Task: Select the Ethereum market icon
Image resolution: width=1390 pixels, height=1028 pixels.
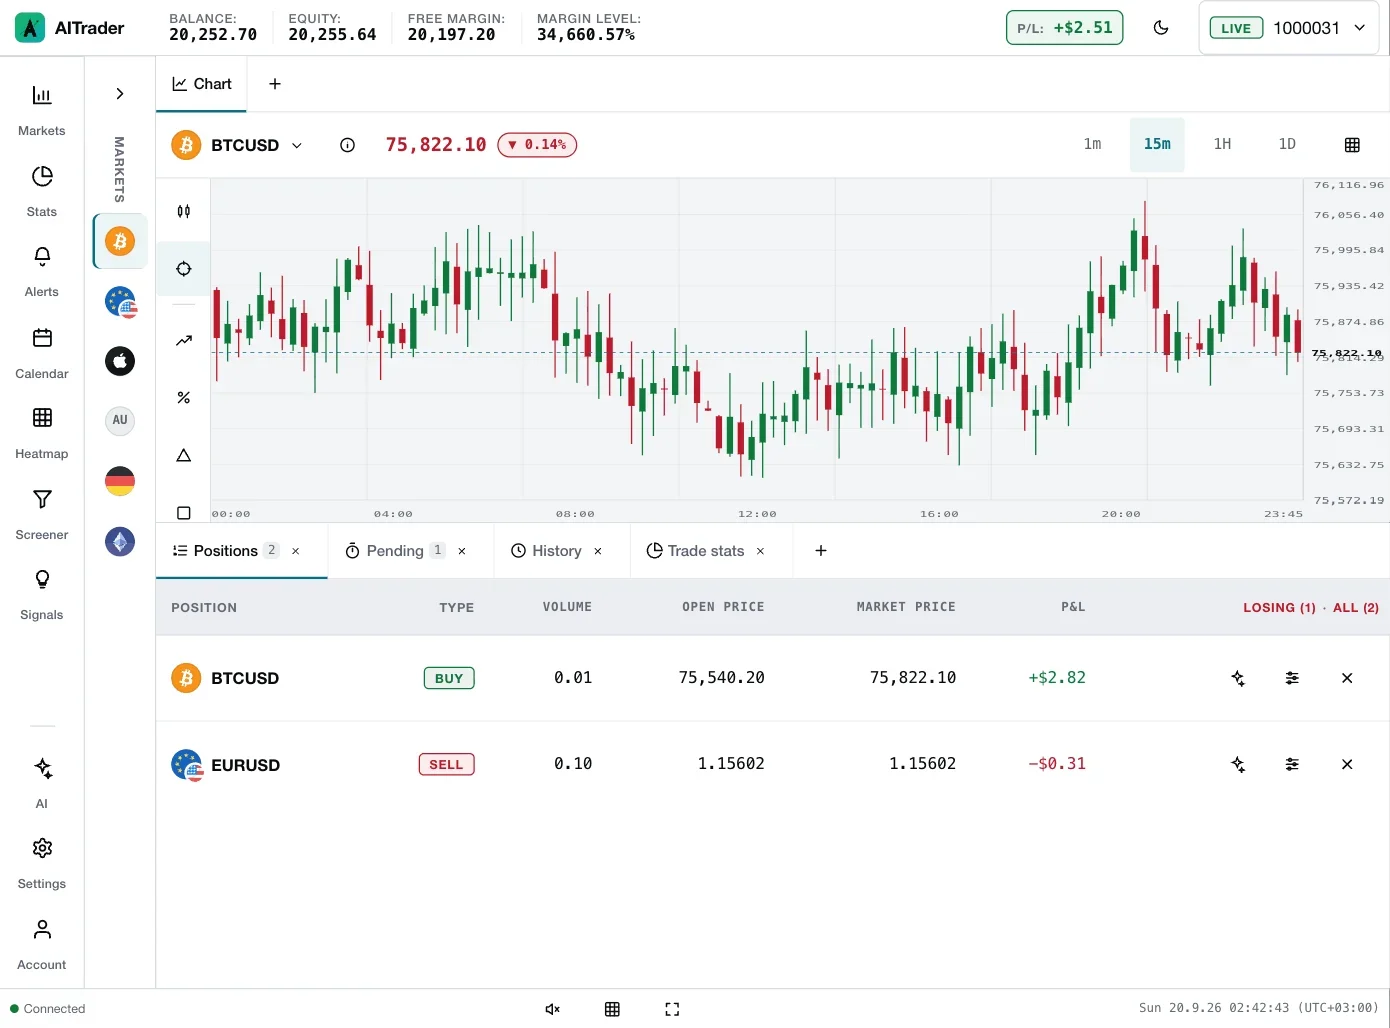Action: tap(120, 542)
